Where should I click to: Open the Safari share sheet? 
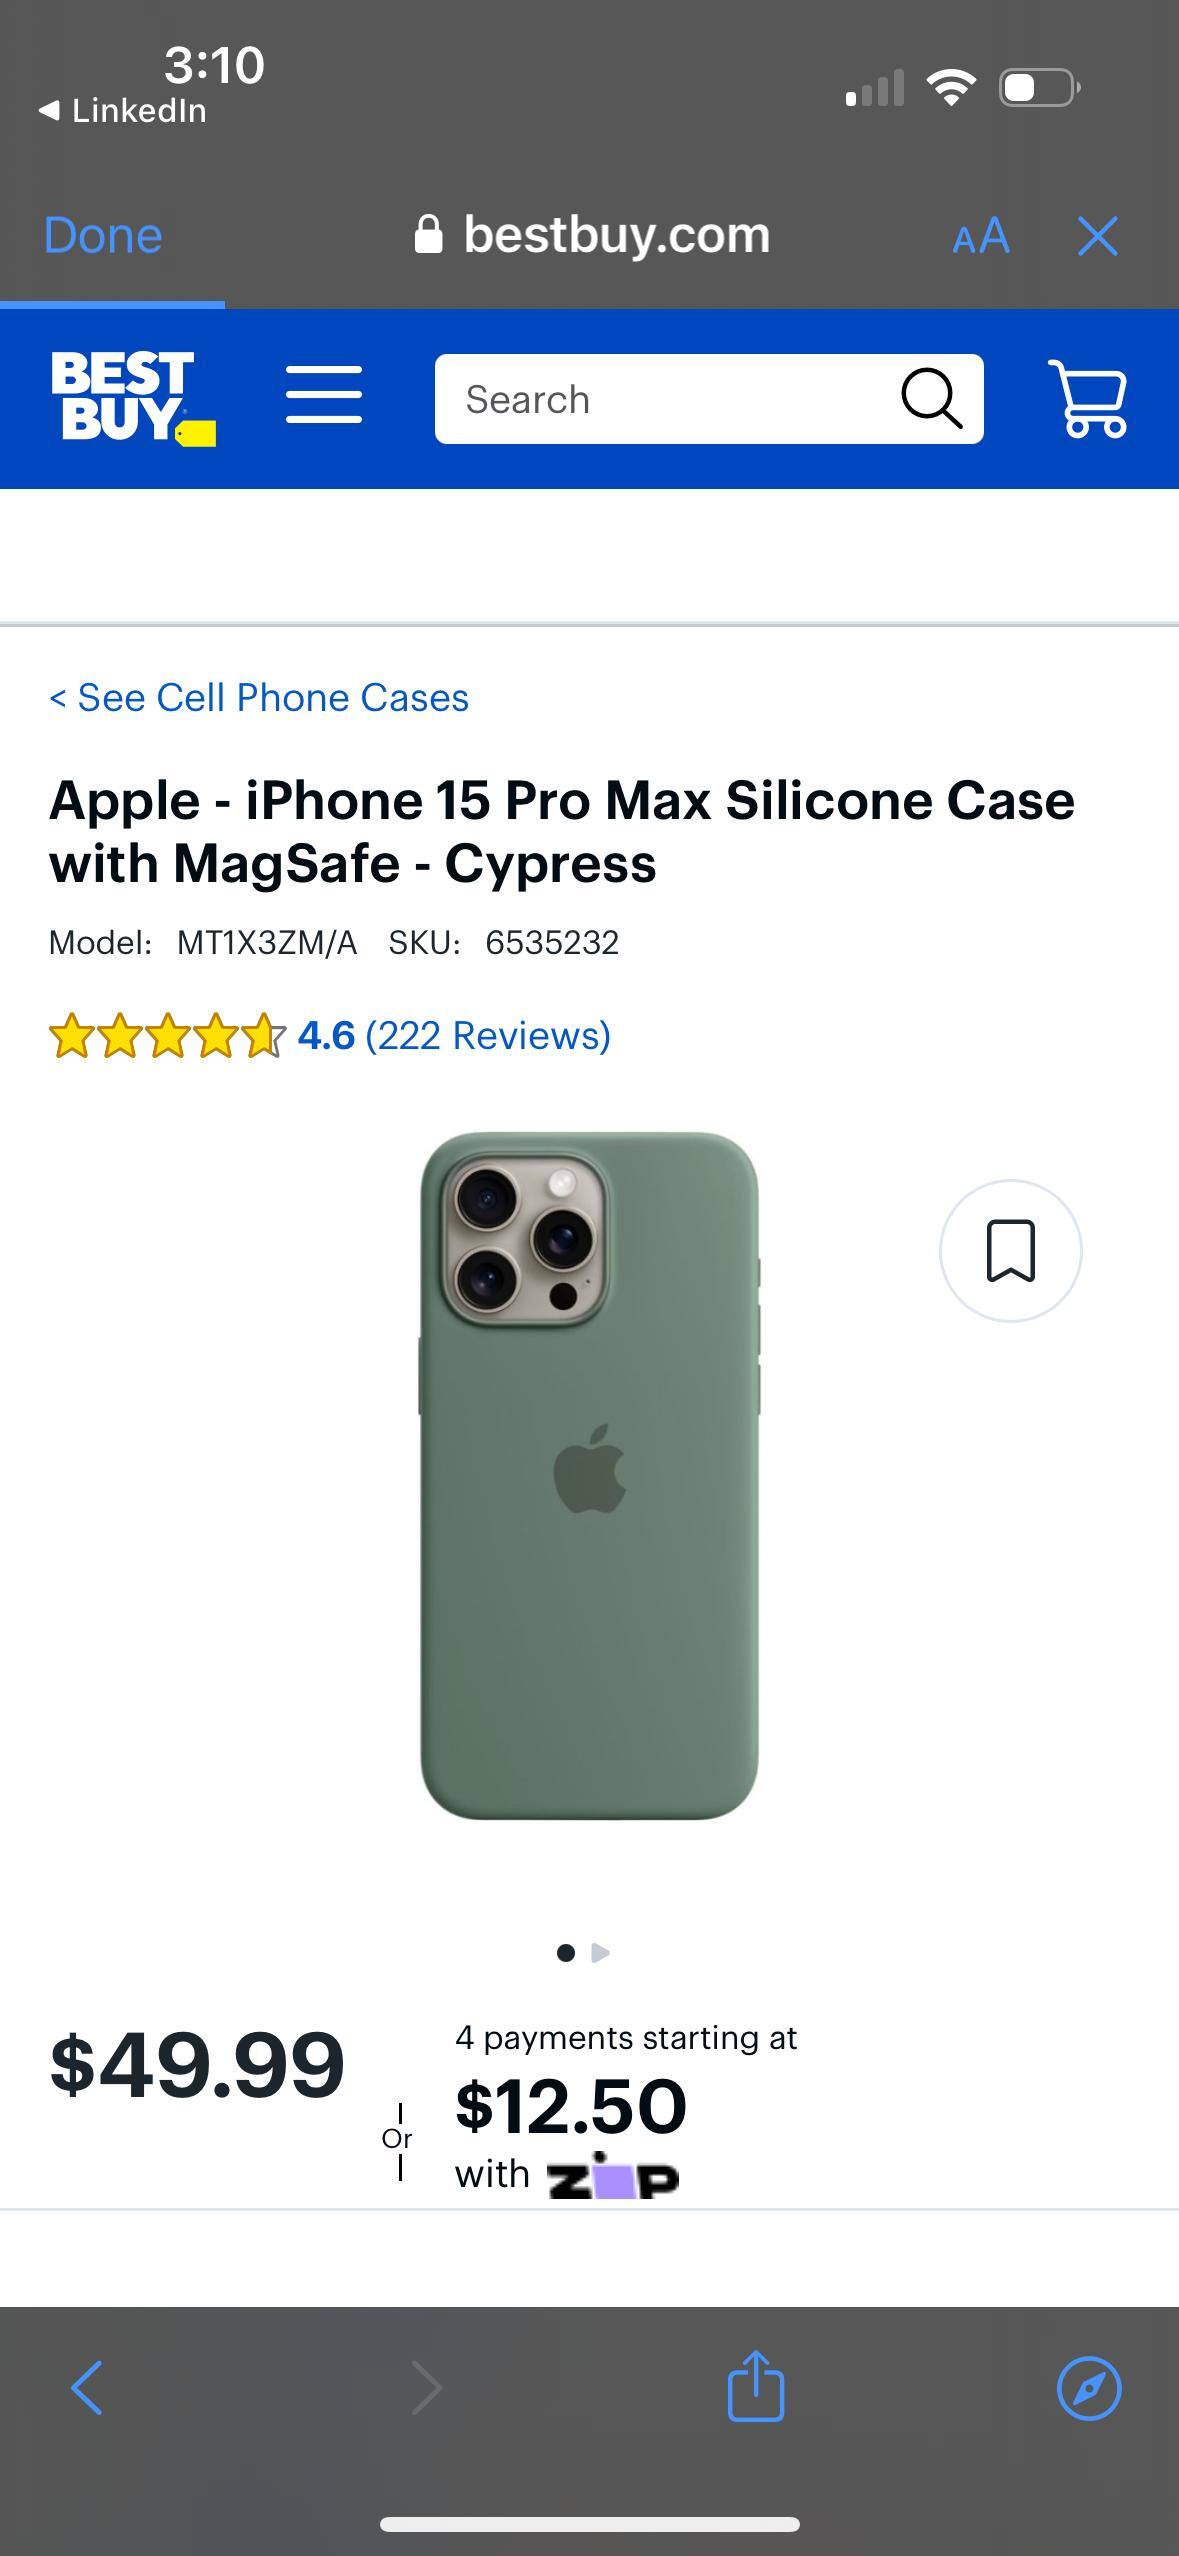click(756, 2388)
